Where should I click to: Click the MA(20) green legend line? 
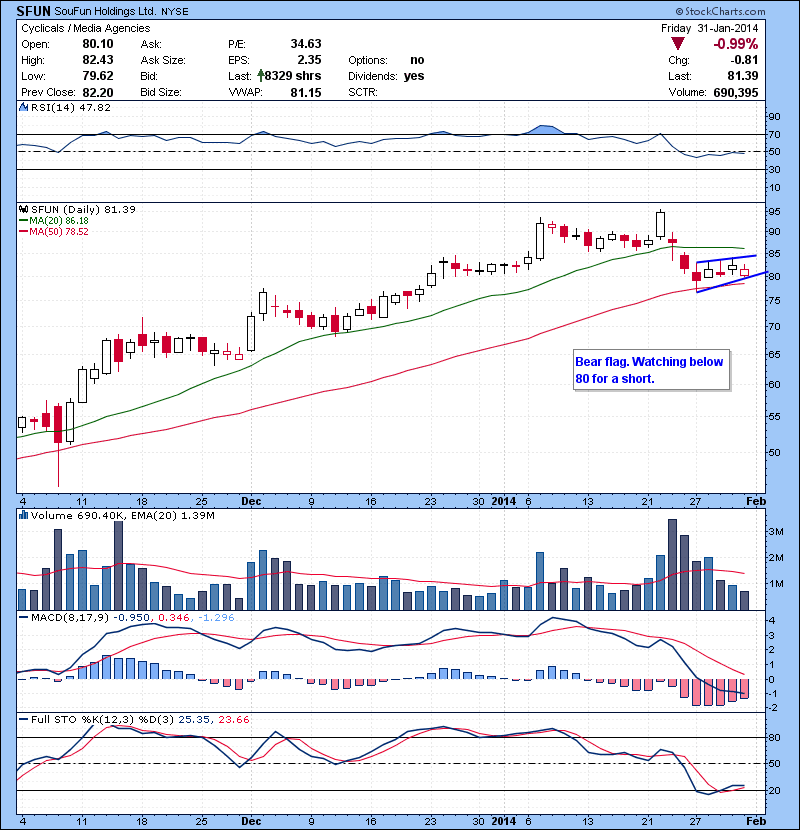[24, 221]
